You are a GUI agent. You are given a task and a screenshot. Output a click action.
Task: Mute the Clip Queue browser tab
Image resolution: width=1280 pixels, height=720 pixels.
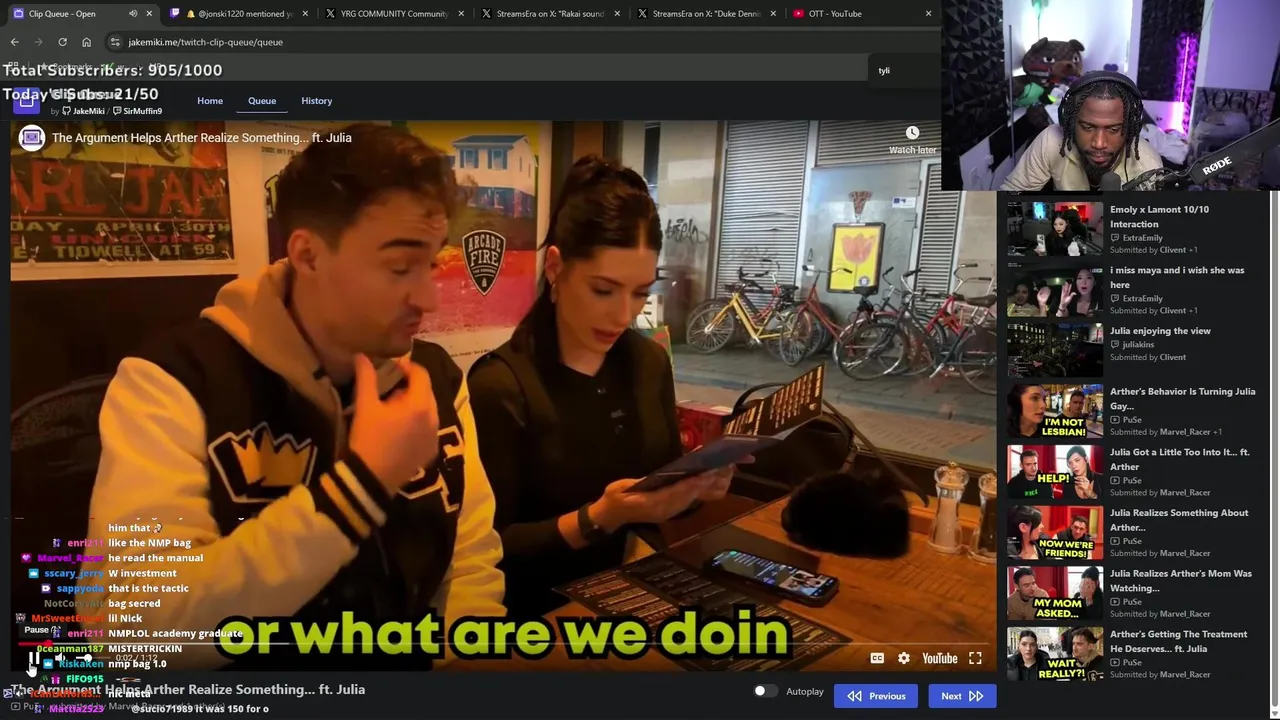coord(133,13)
